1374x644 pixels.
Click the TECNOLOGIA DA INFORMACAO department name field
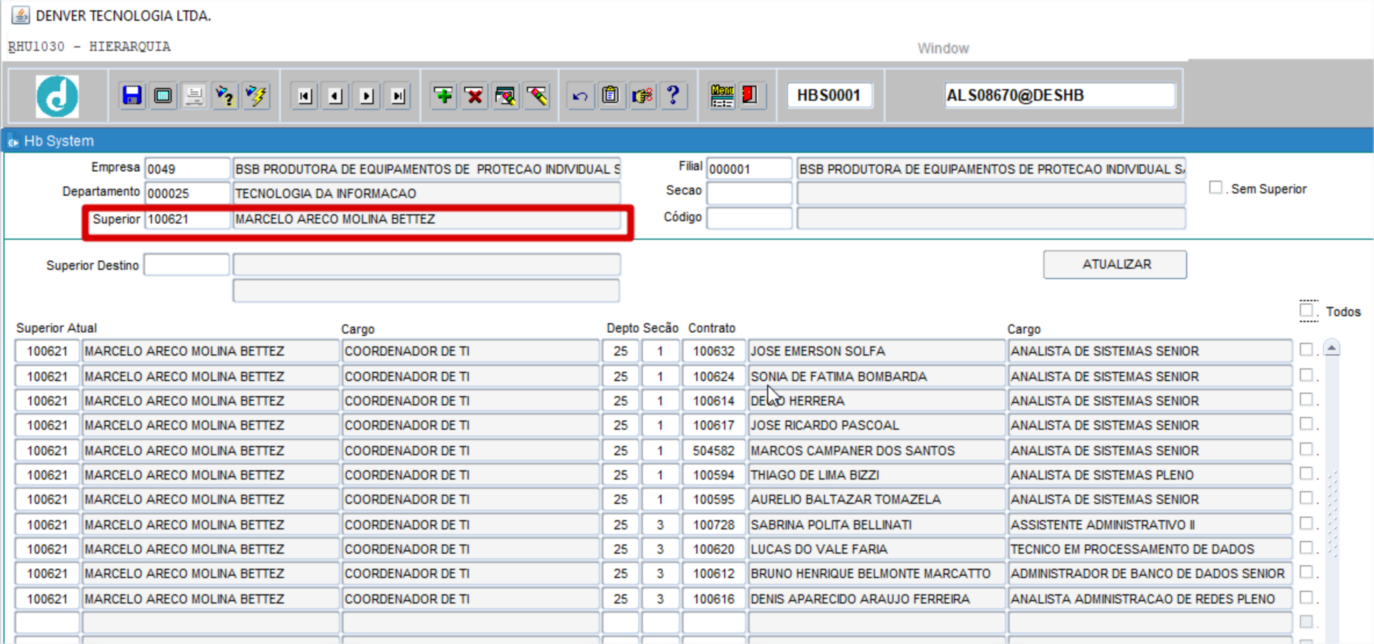tap(426, 193)
